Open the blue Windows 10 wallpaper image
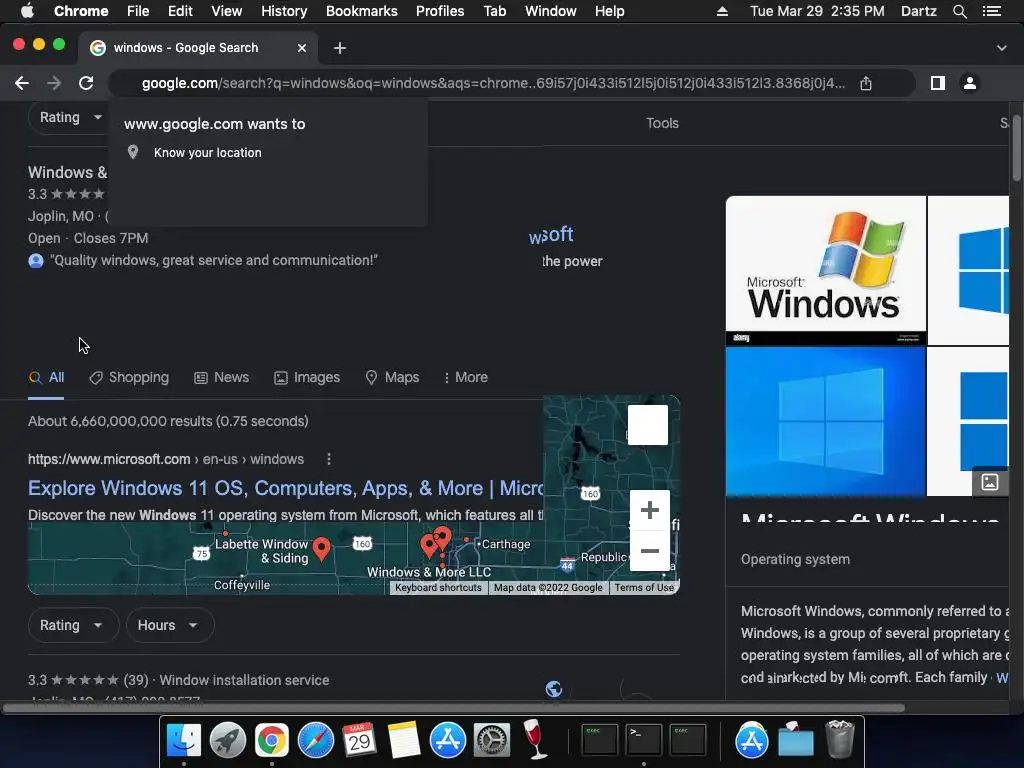Viewport: 1024px width, 768px height. [825, 421]
